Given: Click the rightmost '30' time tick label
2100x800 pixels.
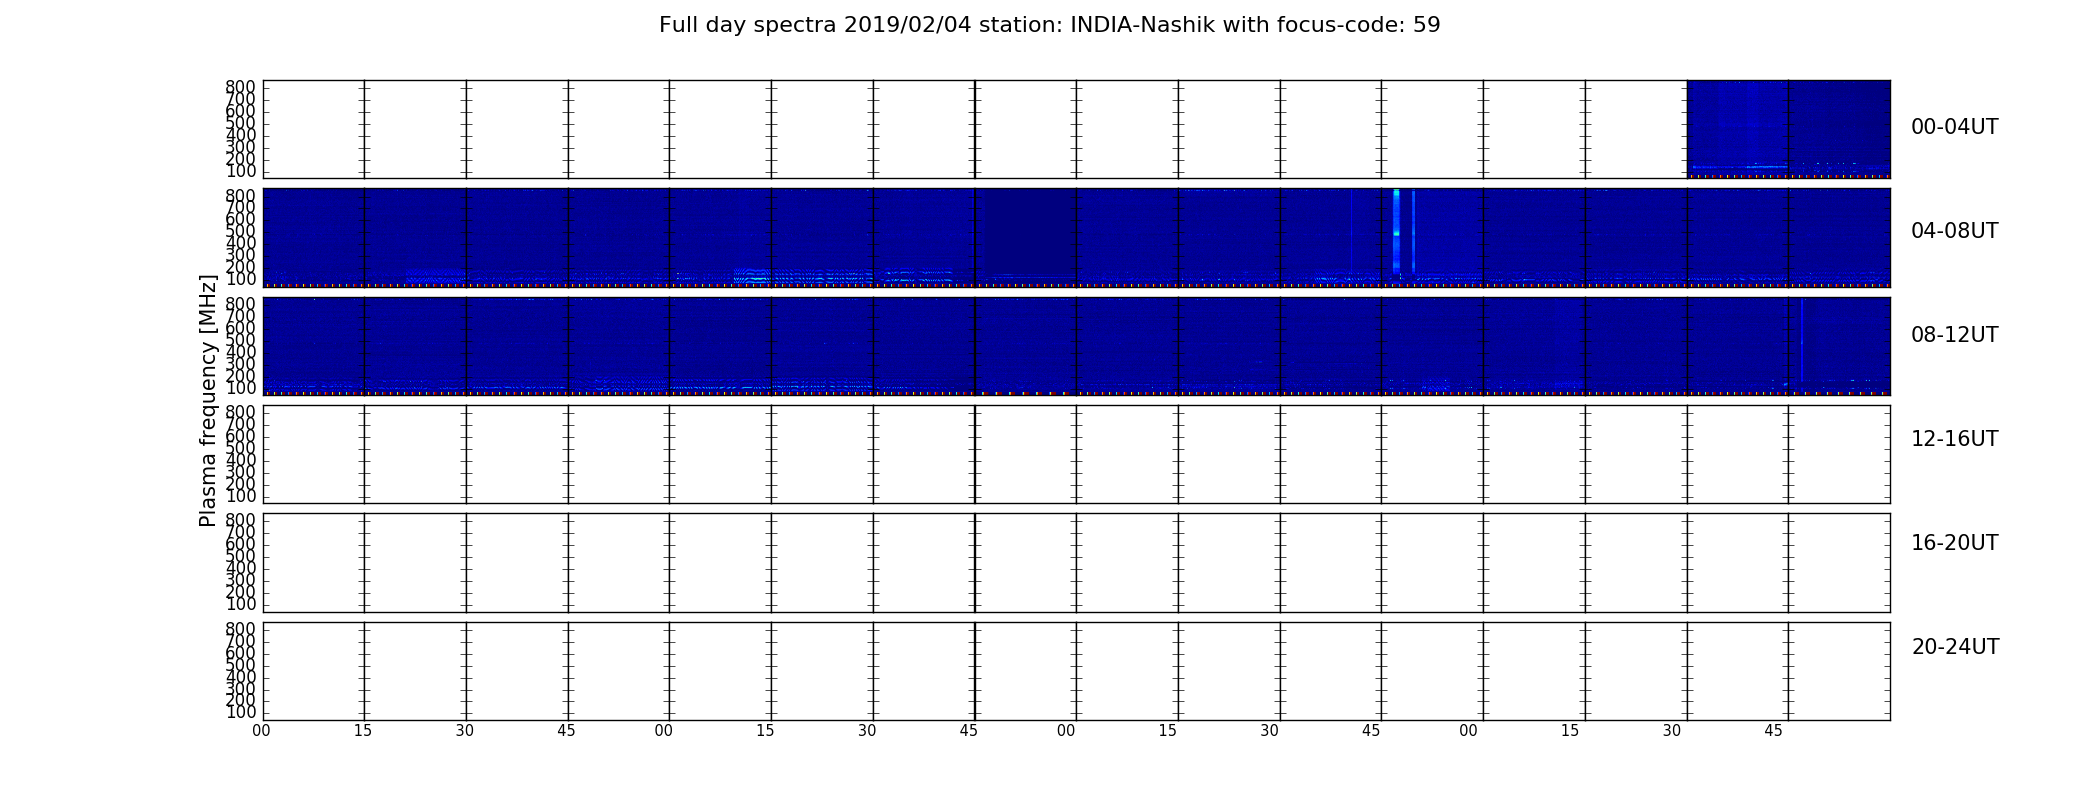Looking at the screenshot, I should point(1672,731).
